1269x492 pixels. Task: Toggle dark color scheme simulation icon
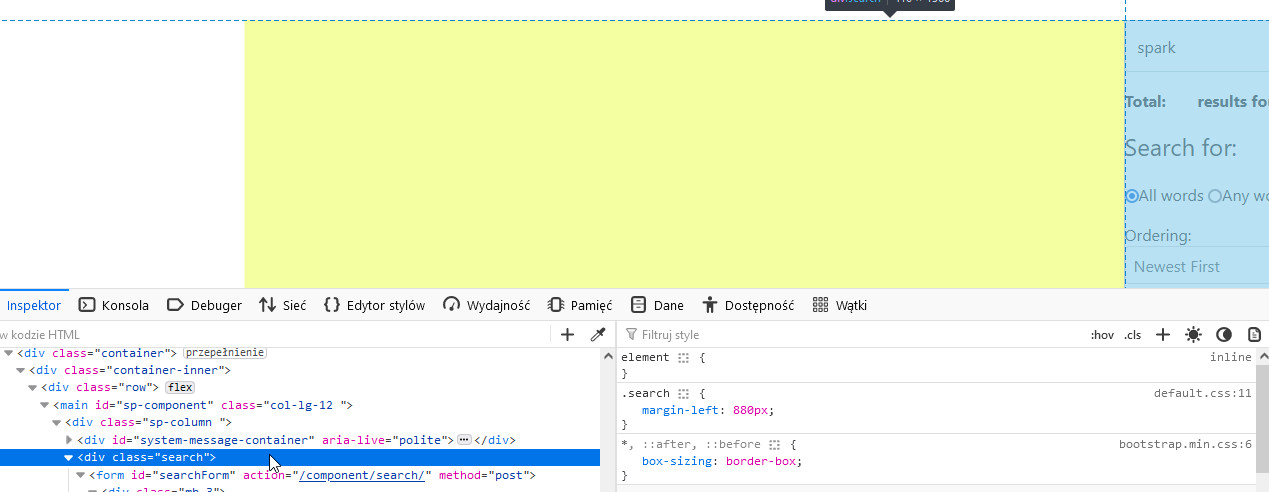pyautogui.click(x=1223, y=335)
